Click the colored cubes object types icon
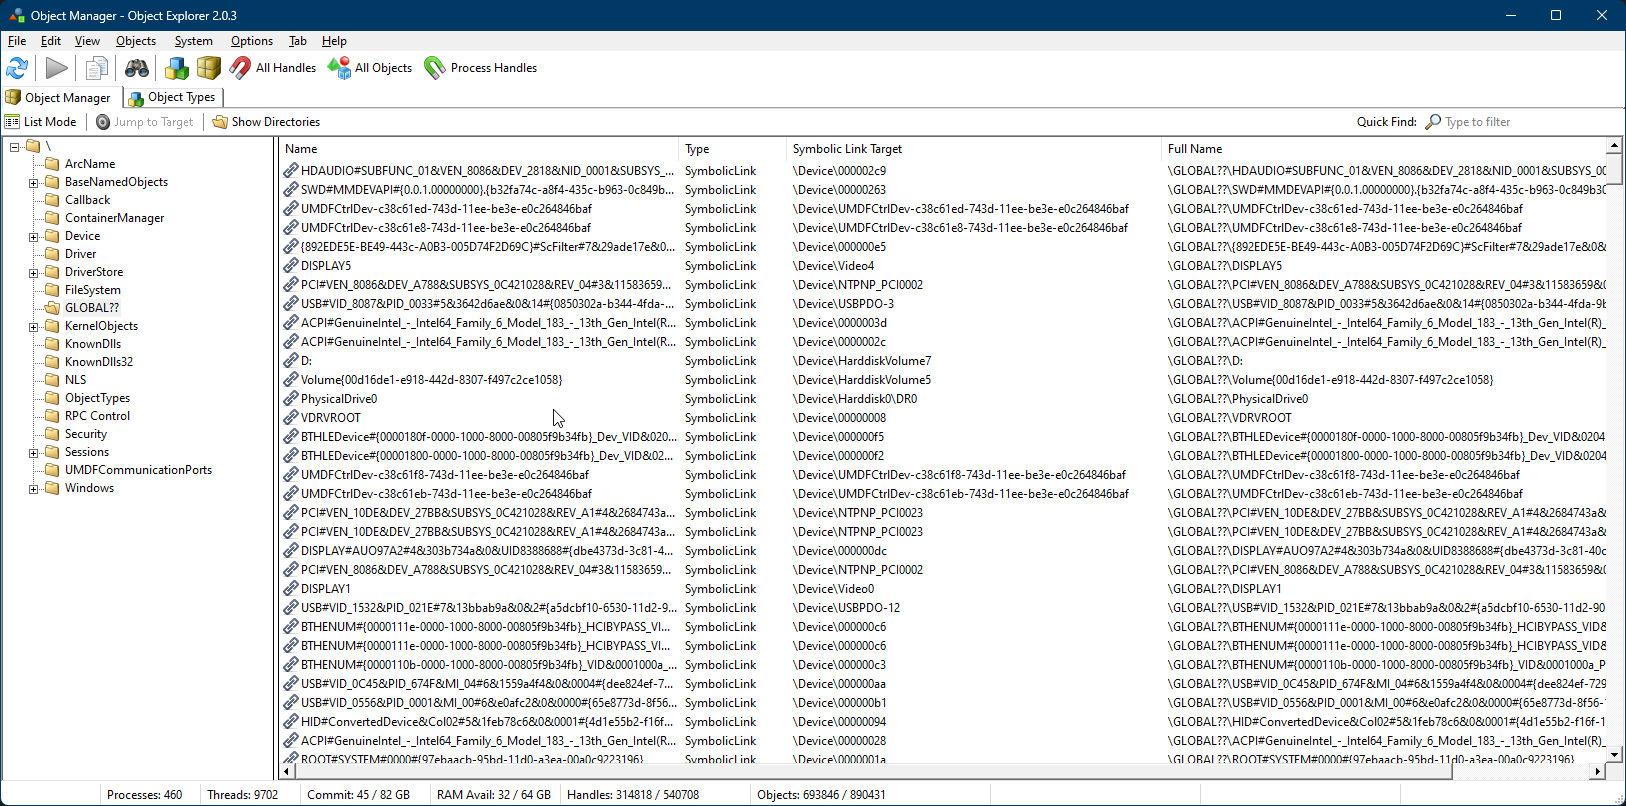Screen dimensions: 1626x806 [177, 68]
